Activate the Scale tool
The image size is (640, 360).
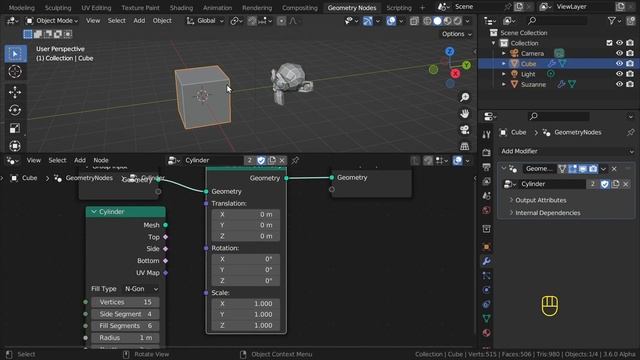(x=15, y=128)
